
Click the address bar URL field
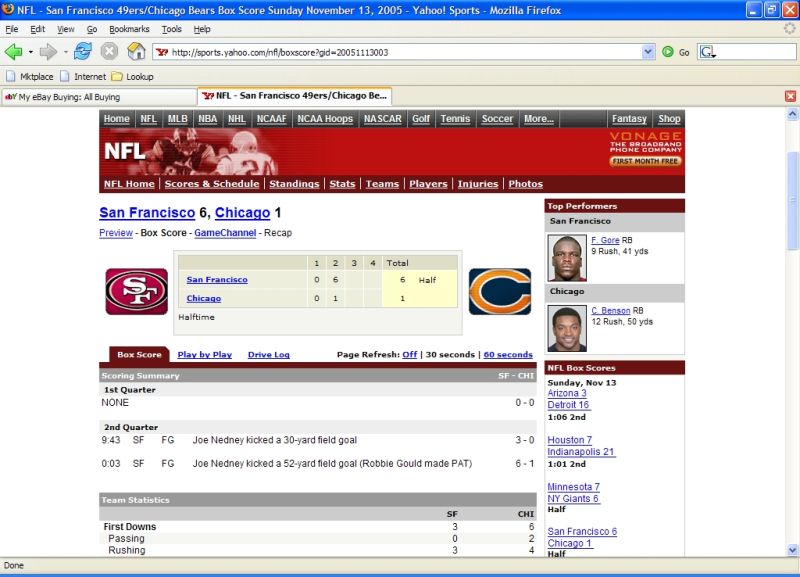[406, 52]
